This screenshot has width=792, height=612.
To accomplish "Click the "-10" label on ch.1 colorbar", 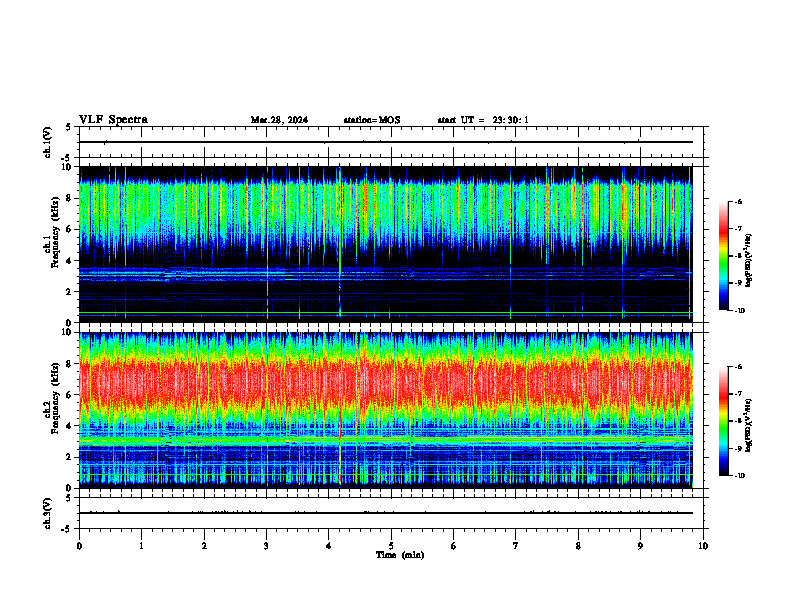I will [x=739, y=311].
